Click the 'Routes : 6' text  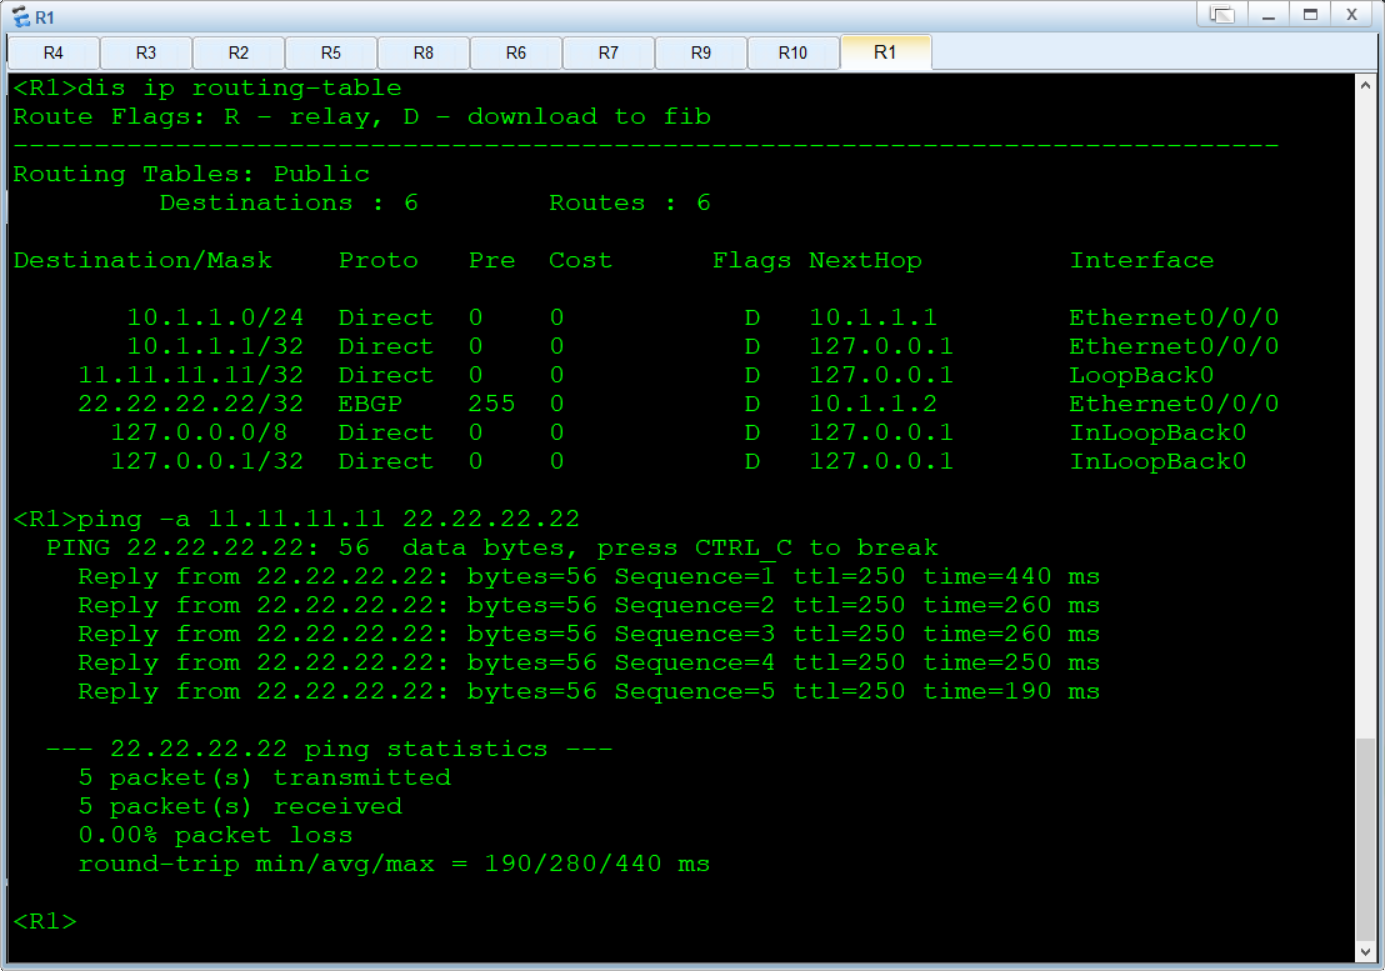coord(630,203)
